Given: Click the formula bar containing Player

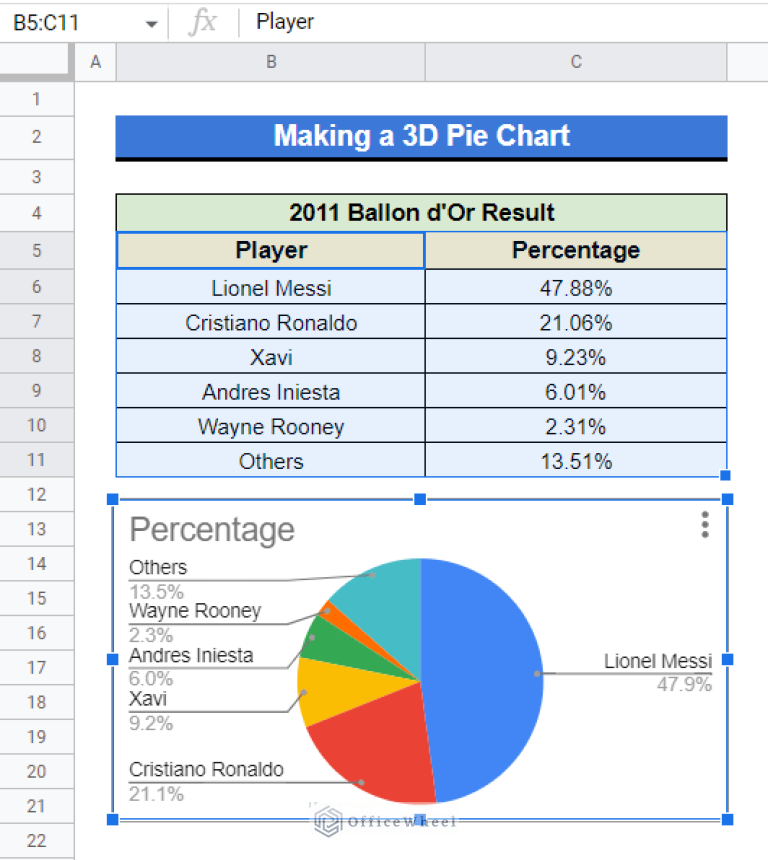Looking at the screenshot, I should point(500,22).
